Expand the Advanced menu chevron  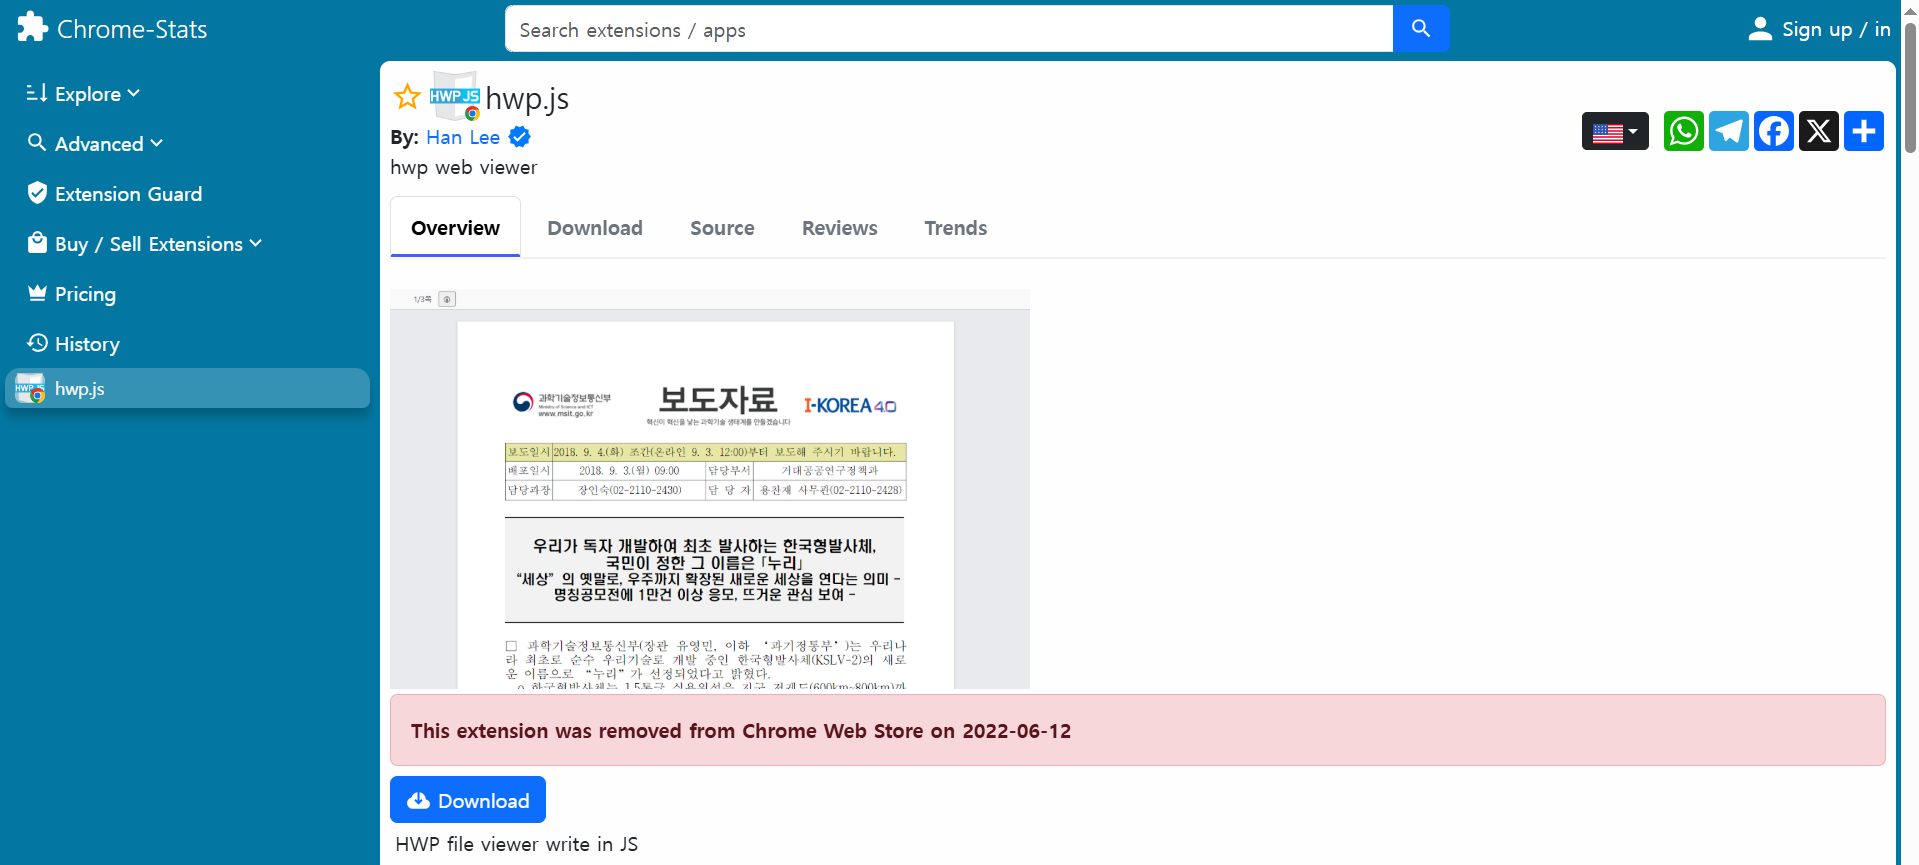pos(157,144)
